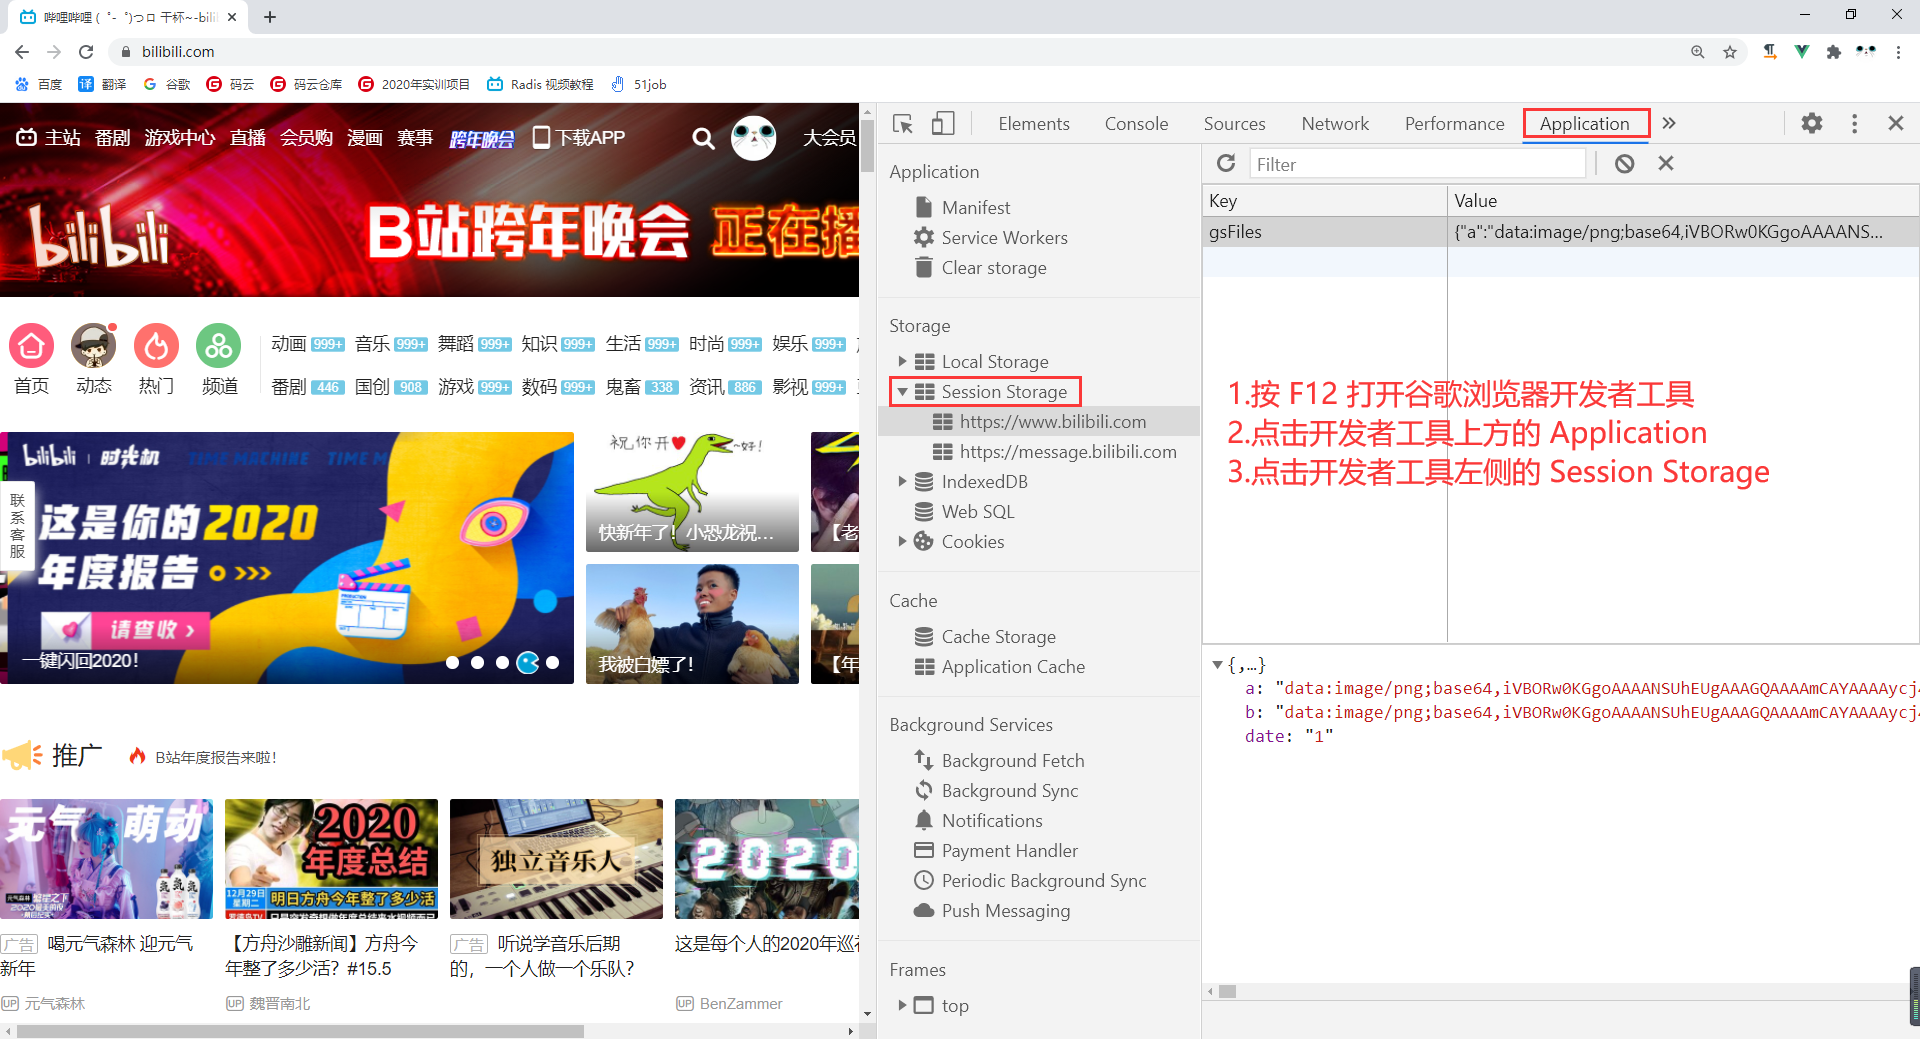Switch to the Network tab
The width and height of the screenshot is (1920, 1039).
pyautogui.click(x=1335, y=123)
